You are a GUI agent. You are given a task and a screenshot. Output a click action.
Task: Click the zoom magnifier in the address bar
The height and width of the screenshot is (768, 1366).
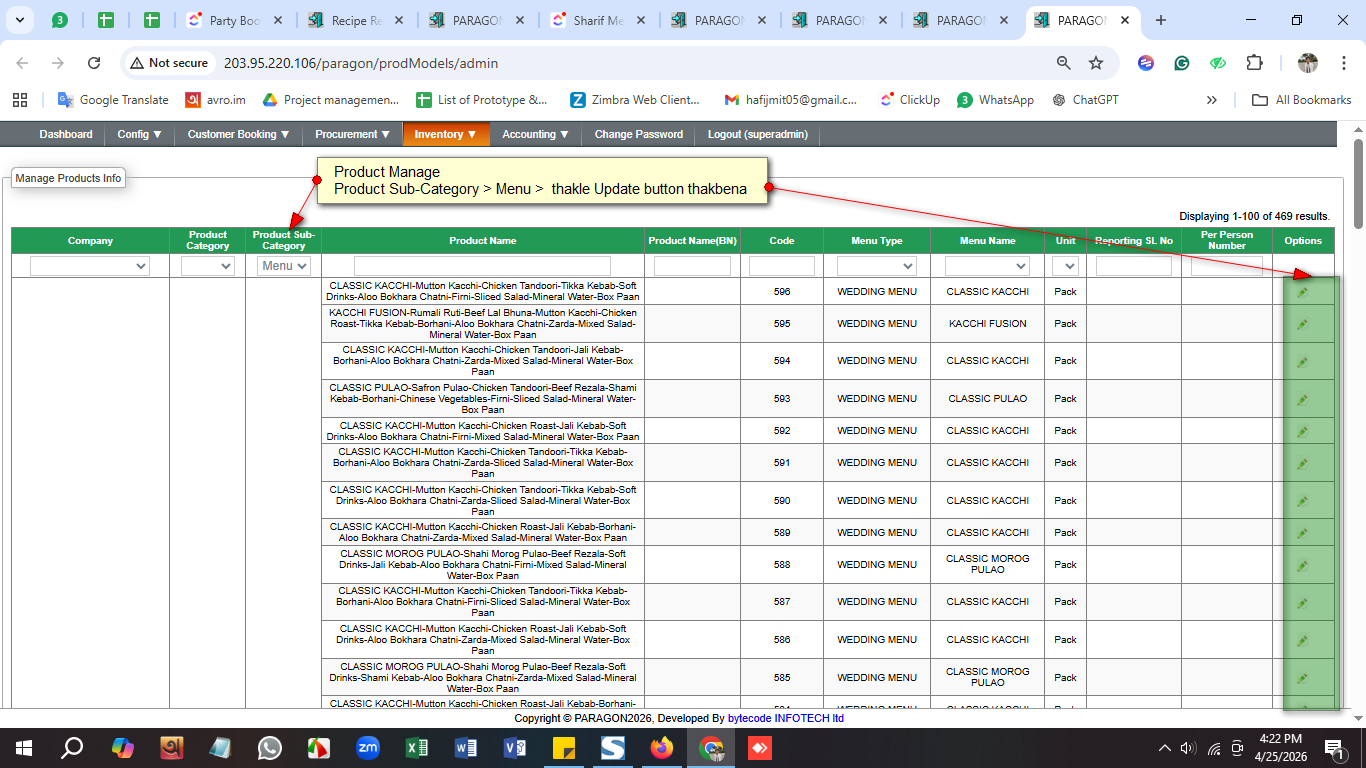click(1064, 63)
